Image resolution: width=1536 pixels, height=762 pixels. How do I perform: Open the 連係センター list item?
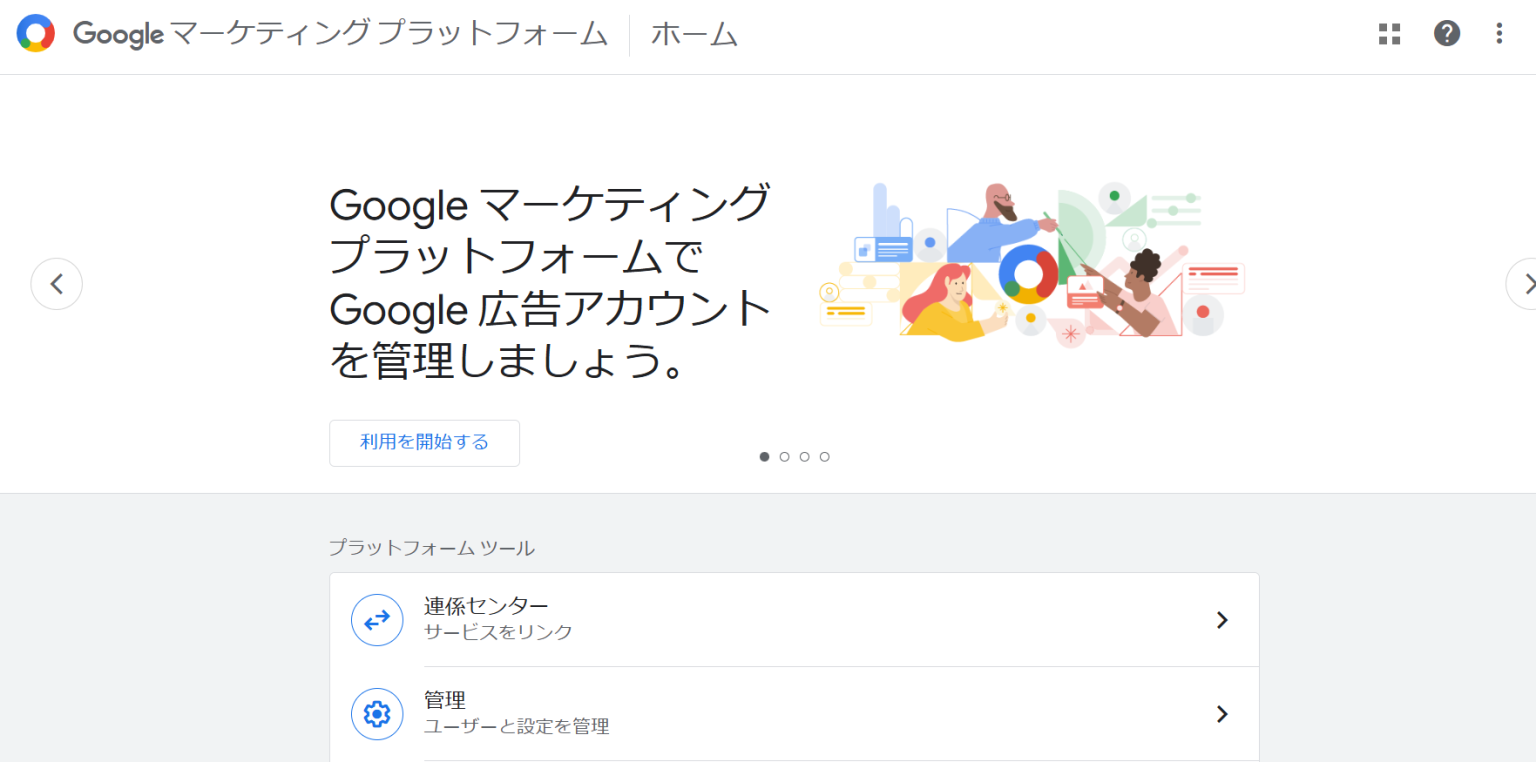pyautogui.click(x=794, y=620)
